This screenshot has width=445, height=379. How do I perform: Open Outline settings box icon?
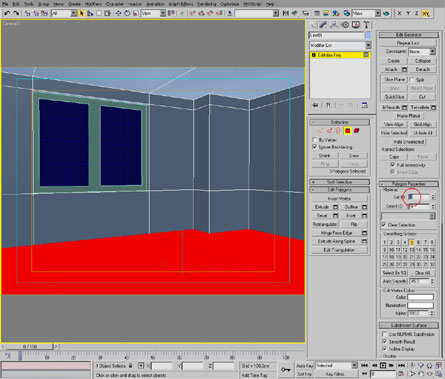(x=364, y=207)
